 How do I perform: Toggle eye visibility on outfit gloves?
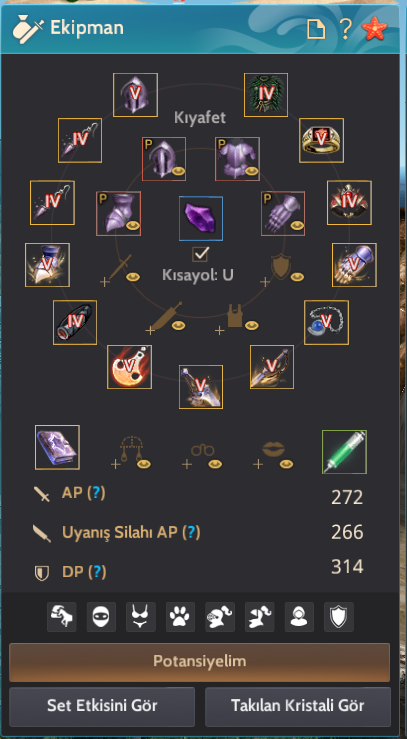click(x=296, y=226)
